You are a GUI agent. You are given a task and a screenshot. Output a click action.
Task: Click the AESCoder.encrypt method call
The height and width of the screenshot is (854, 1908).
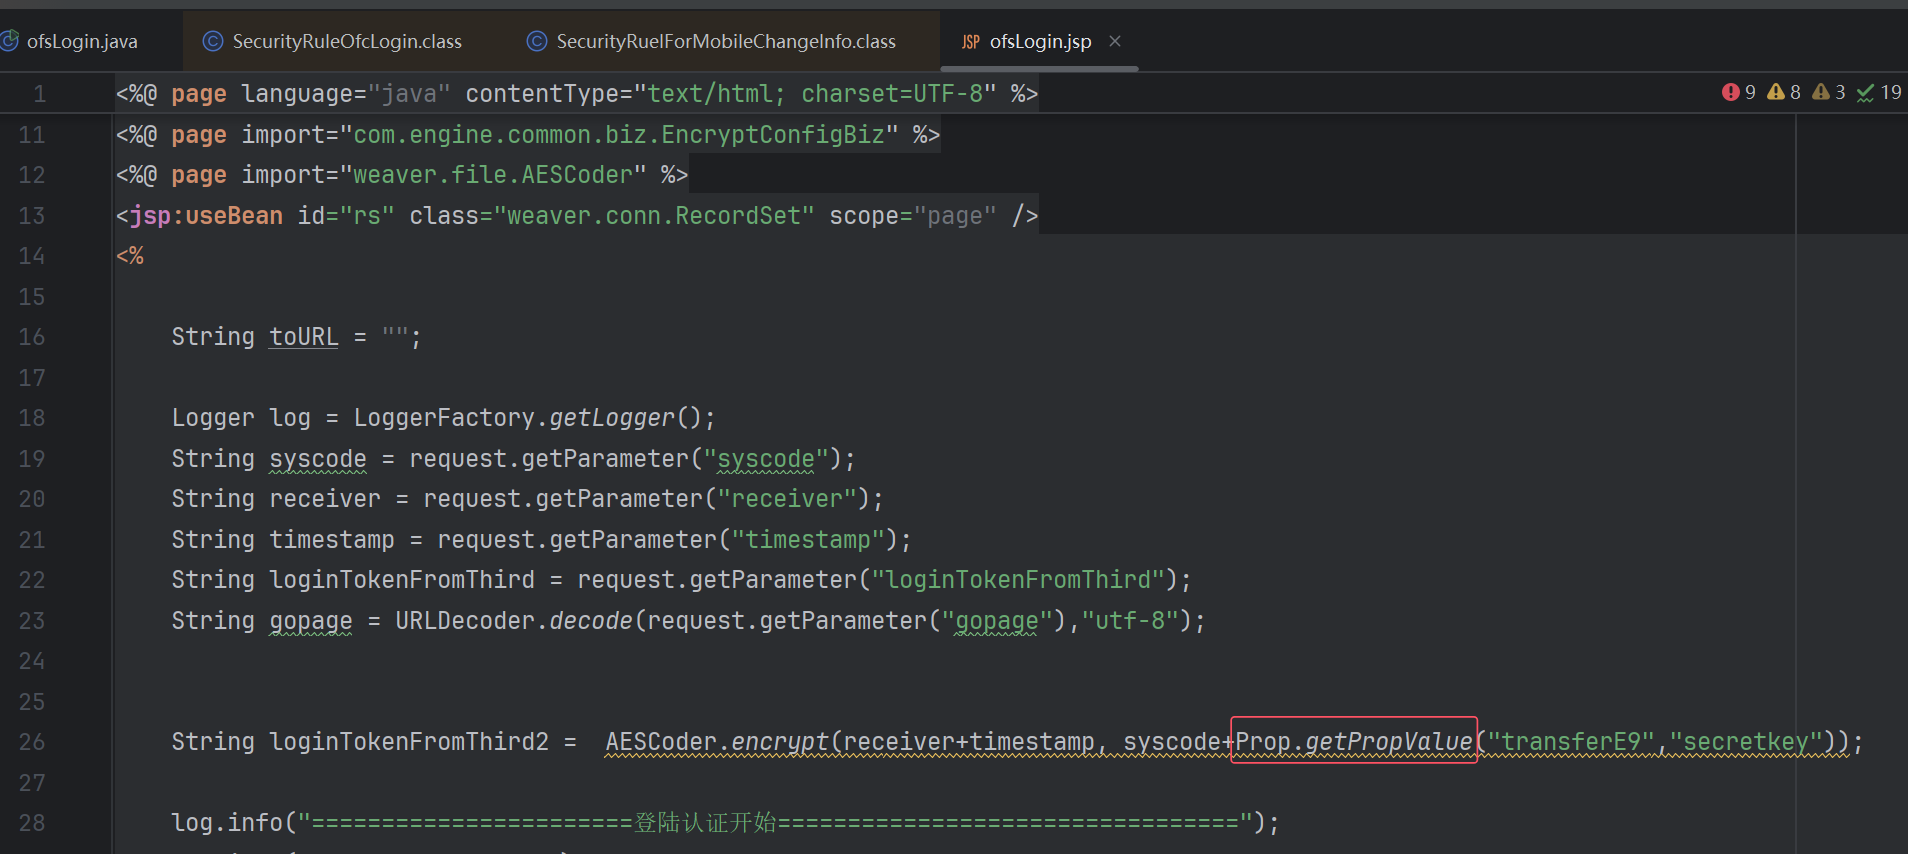[x=716, y=741]
